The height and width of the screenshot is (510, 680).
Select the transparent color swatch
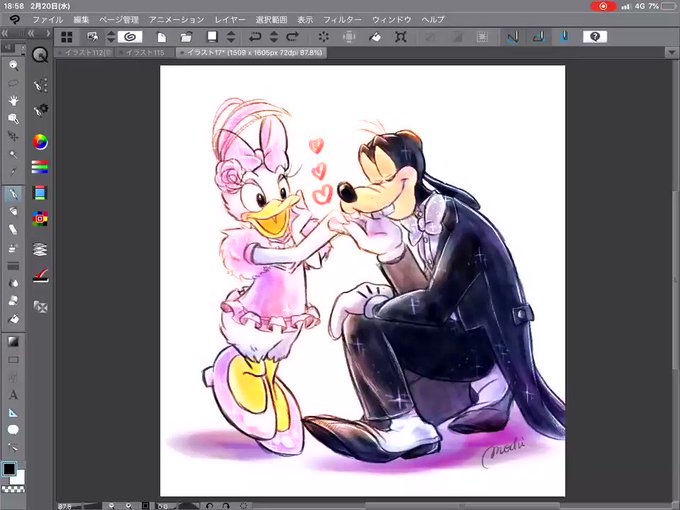click(13, 489)
